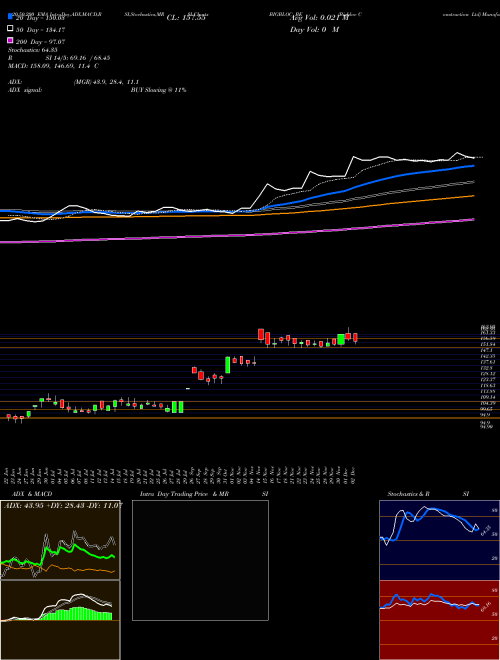Click the tall green candle near 142 price level
Viewport: 500px width, 660px height.
pos(228,365)
